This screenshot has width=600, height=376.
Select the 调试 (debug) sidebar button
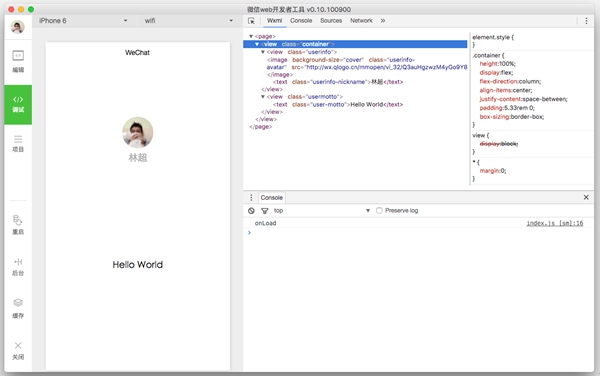(18, 104)
